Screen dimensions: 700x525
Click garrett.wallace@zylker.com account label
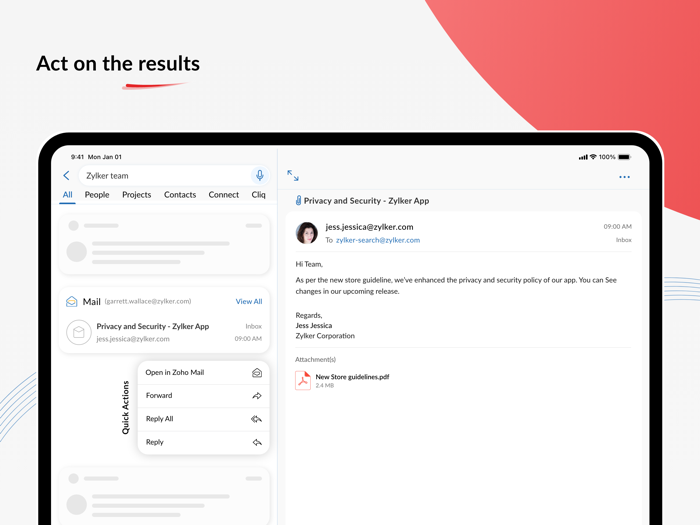148,301
